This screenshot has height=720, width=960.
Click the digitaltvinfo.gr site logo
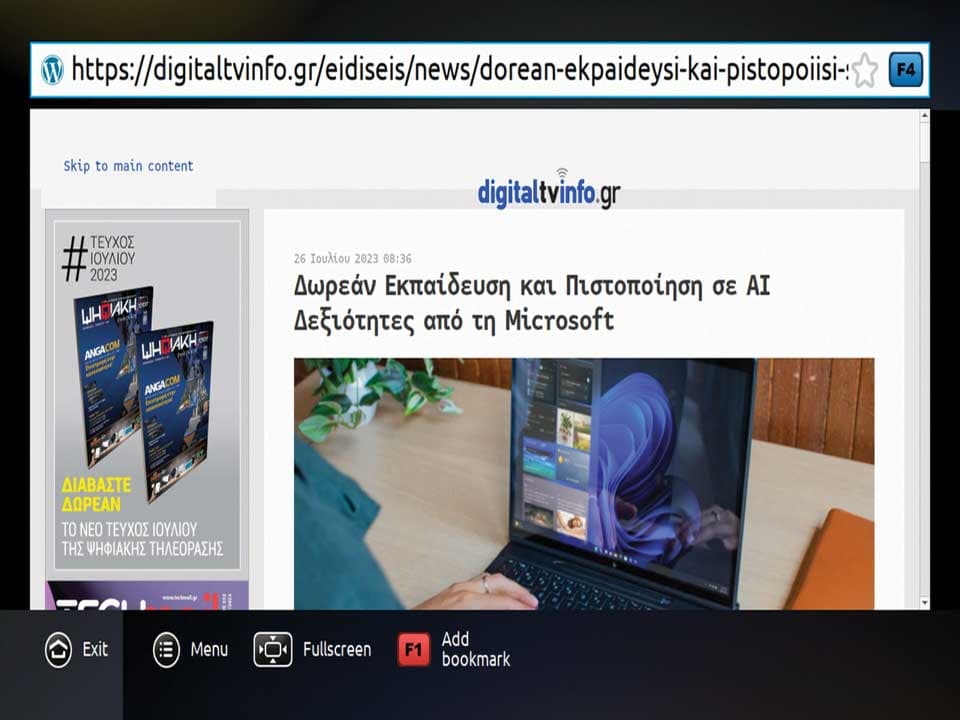548,190
